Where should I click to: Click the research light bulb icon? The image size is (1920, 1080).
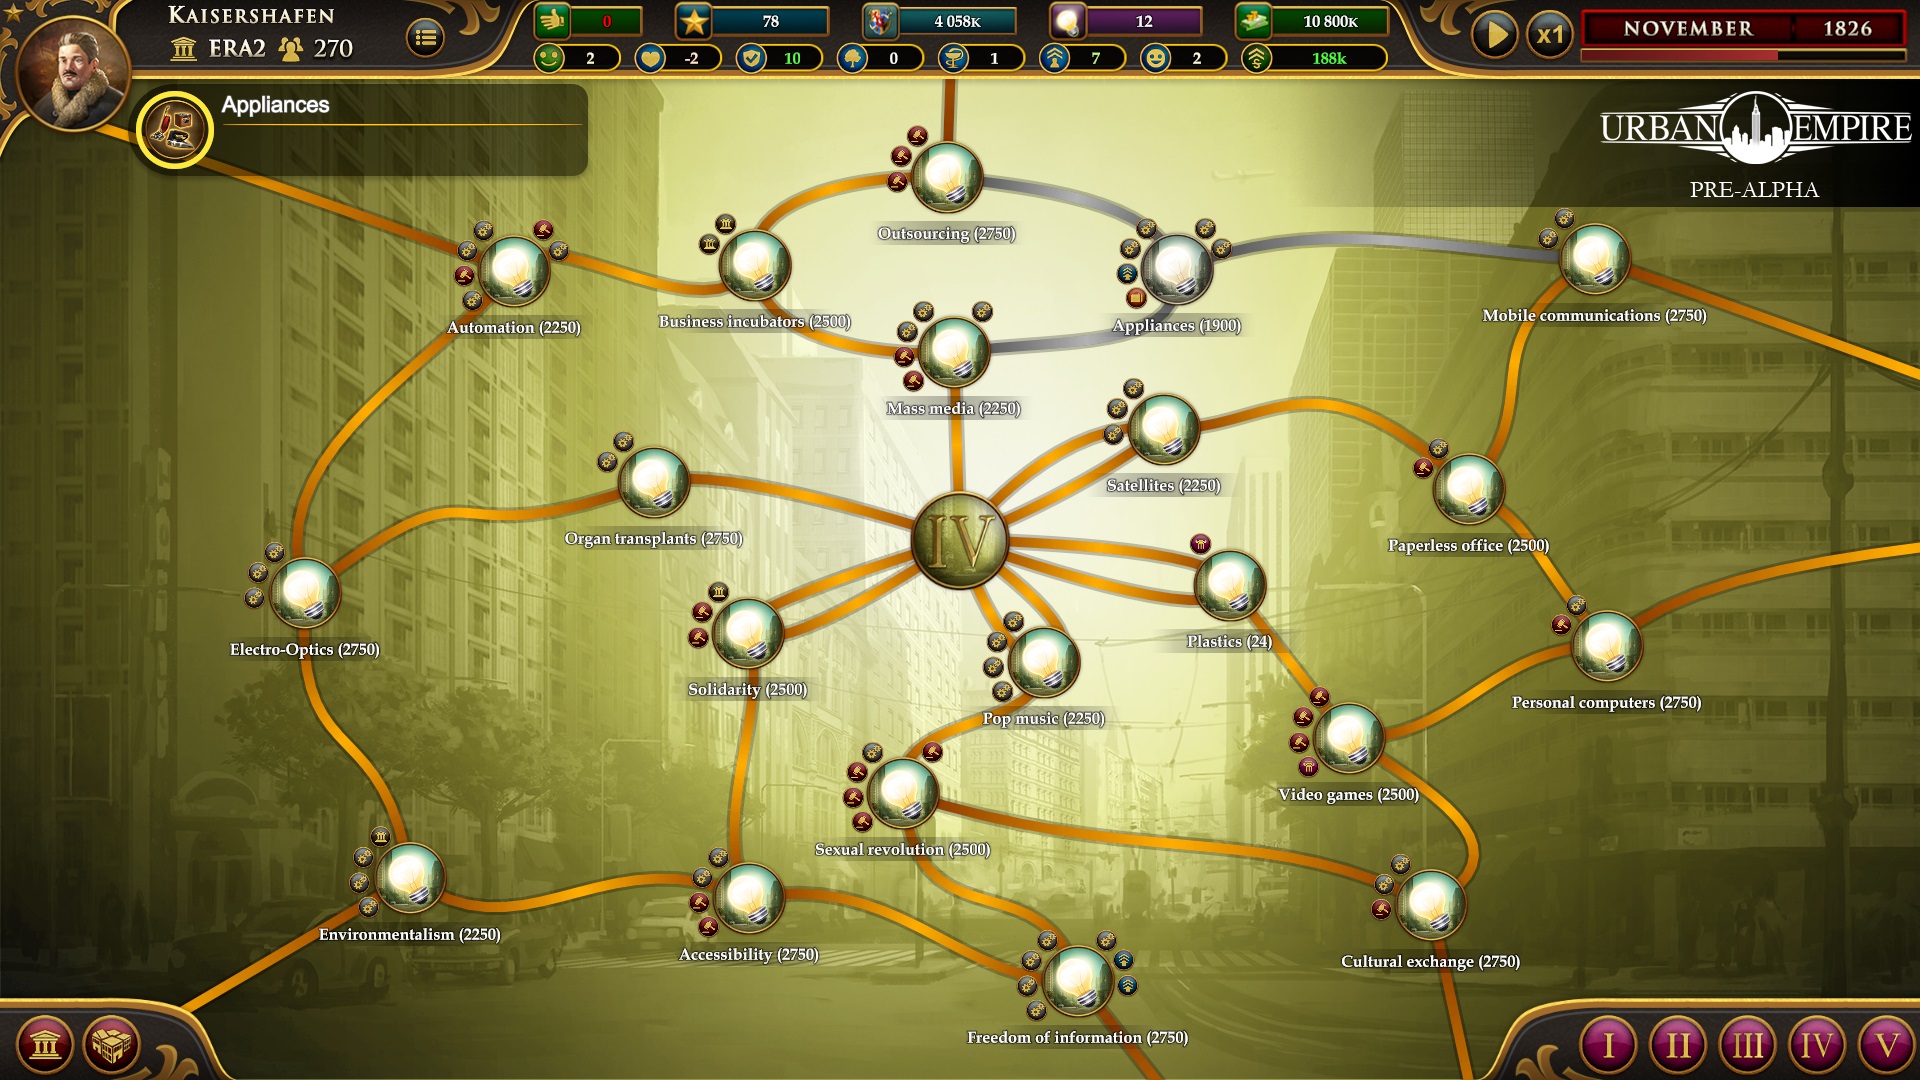point(1069,22)
